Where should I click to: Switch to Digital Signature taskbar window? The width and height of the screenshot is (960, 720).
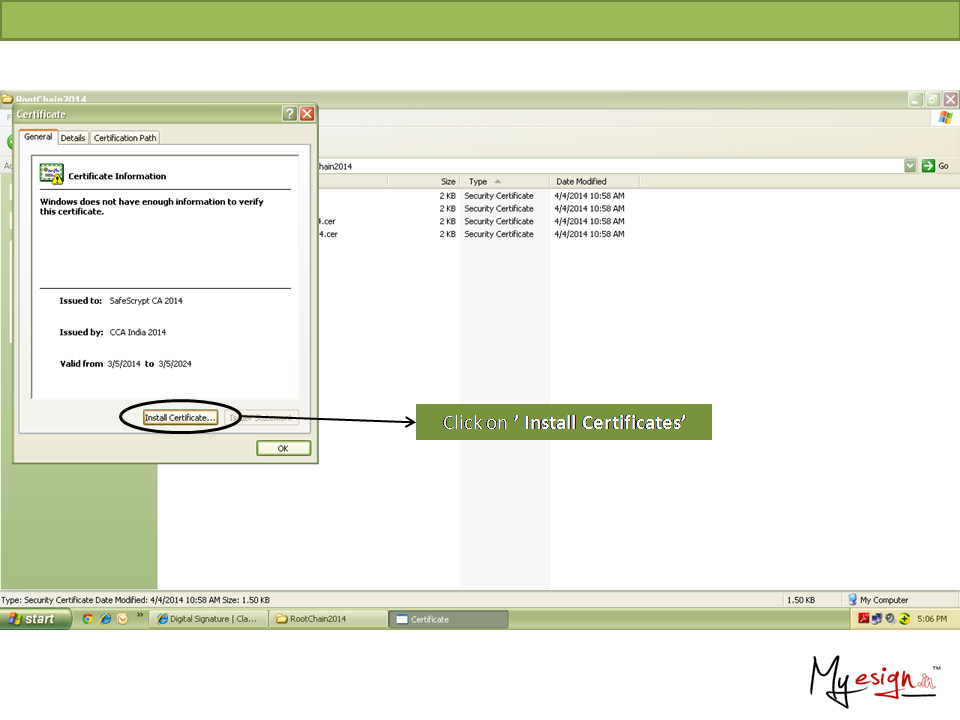point(208,619)
